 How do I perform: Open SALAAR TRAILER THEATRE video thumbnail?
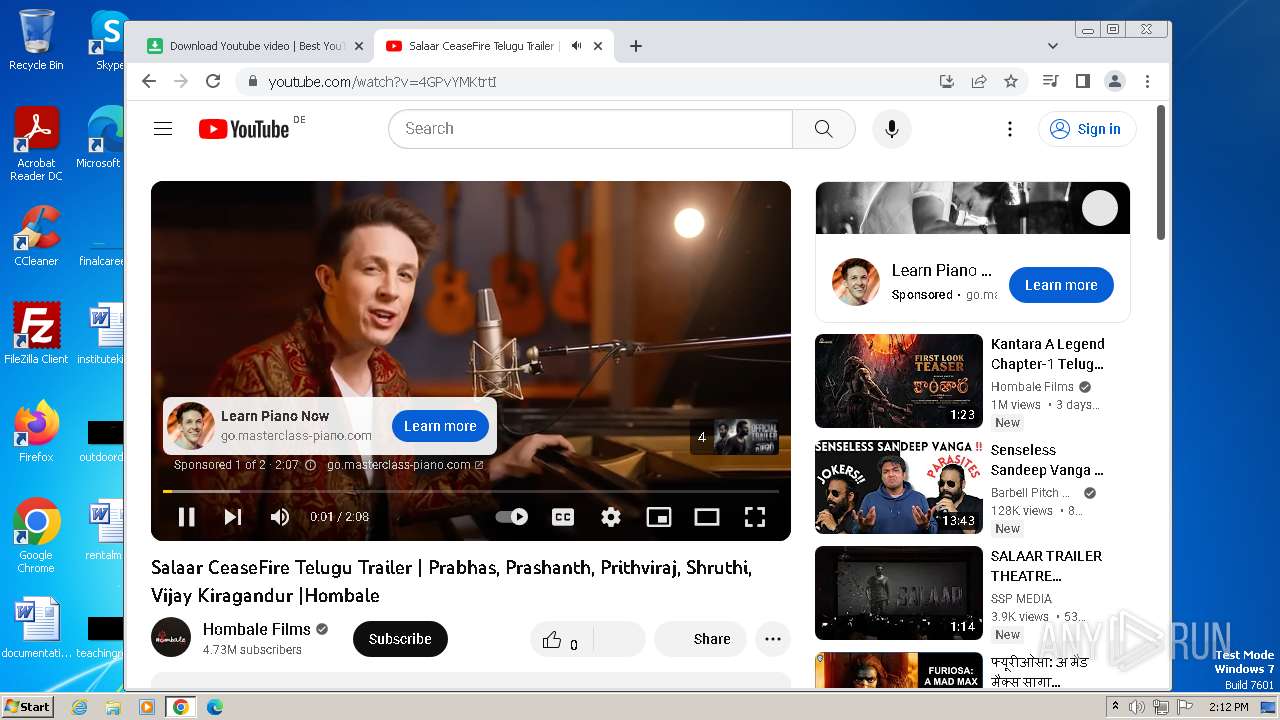click(899, 593)
